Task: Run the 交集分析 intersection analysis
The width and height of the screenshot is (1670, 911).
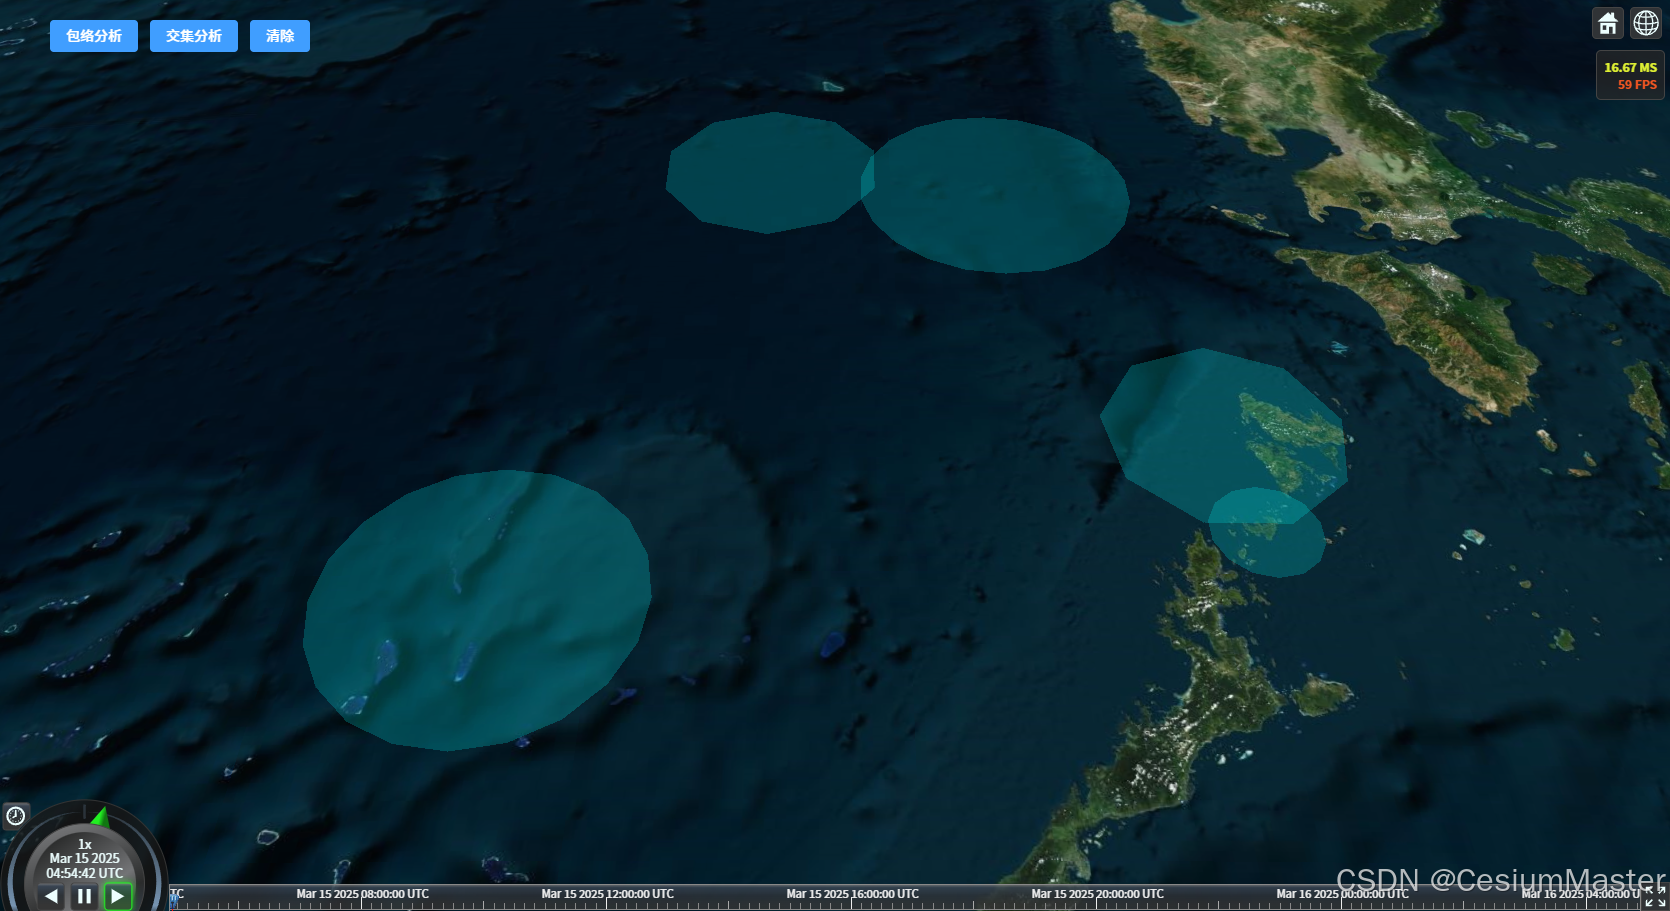Action: click(x=194, y=36)
